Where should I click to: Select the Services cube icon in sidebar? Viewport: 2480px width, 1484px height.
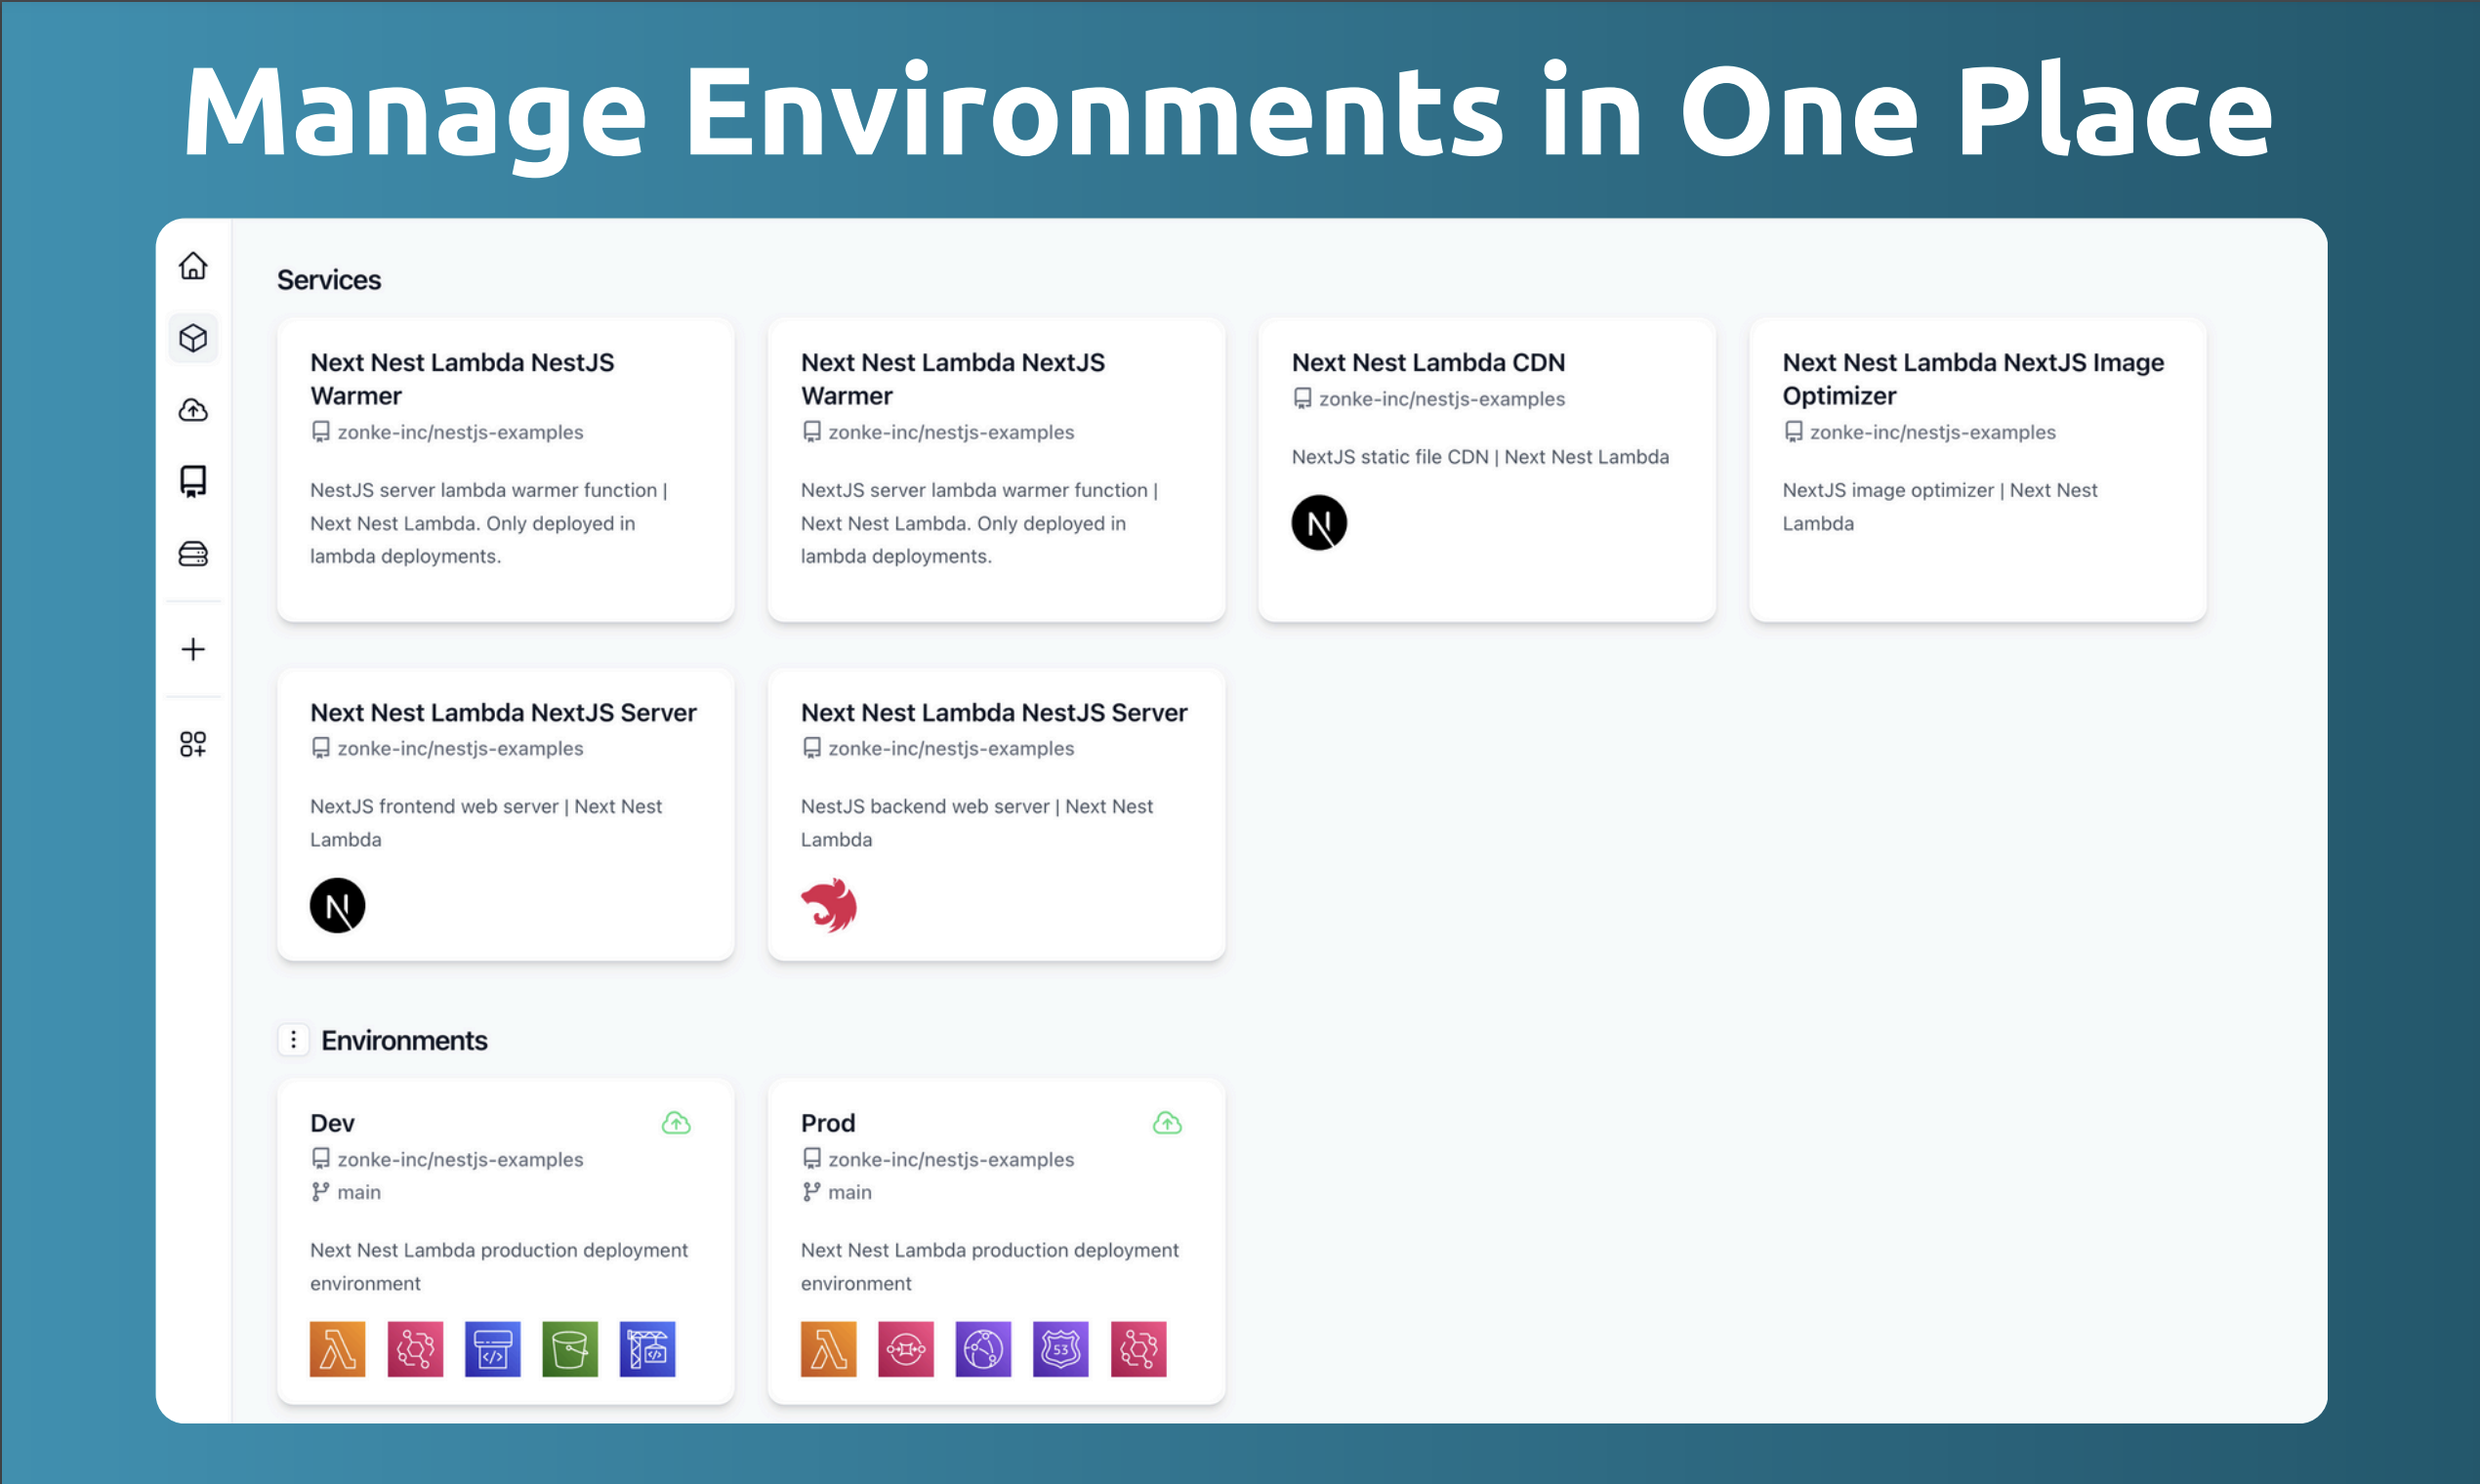click(x=193, y=338)
